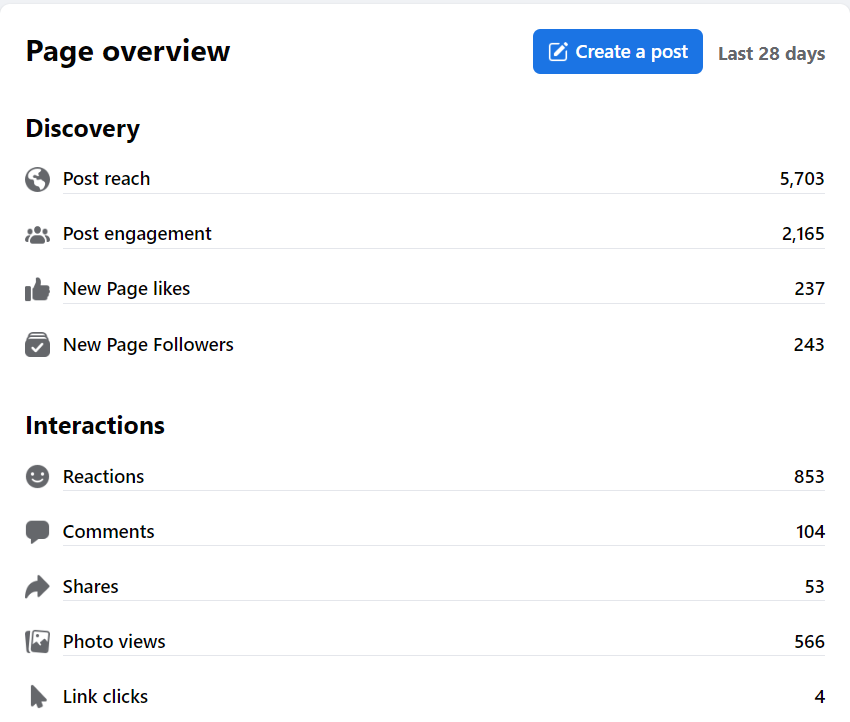Click the arrow icon beside Shares

pos(37,587)
